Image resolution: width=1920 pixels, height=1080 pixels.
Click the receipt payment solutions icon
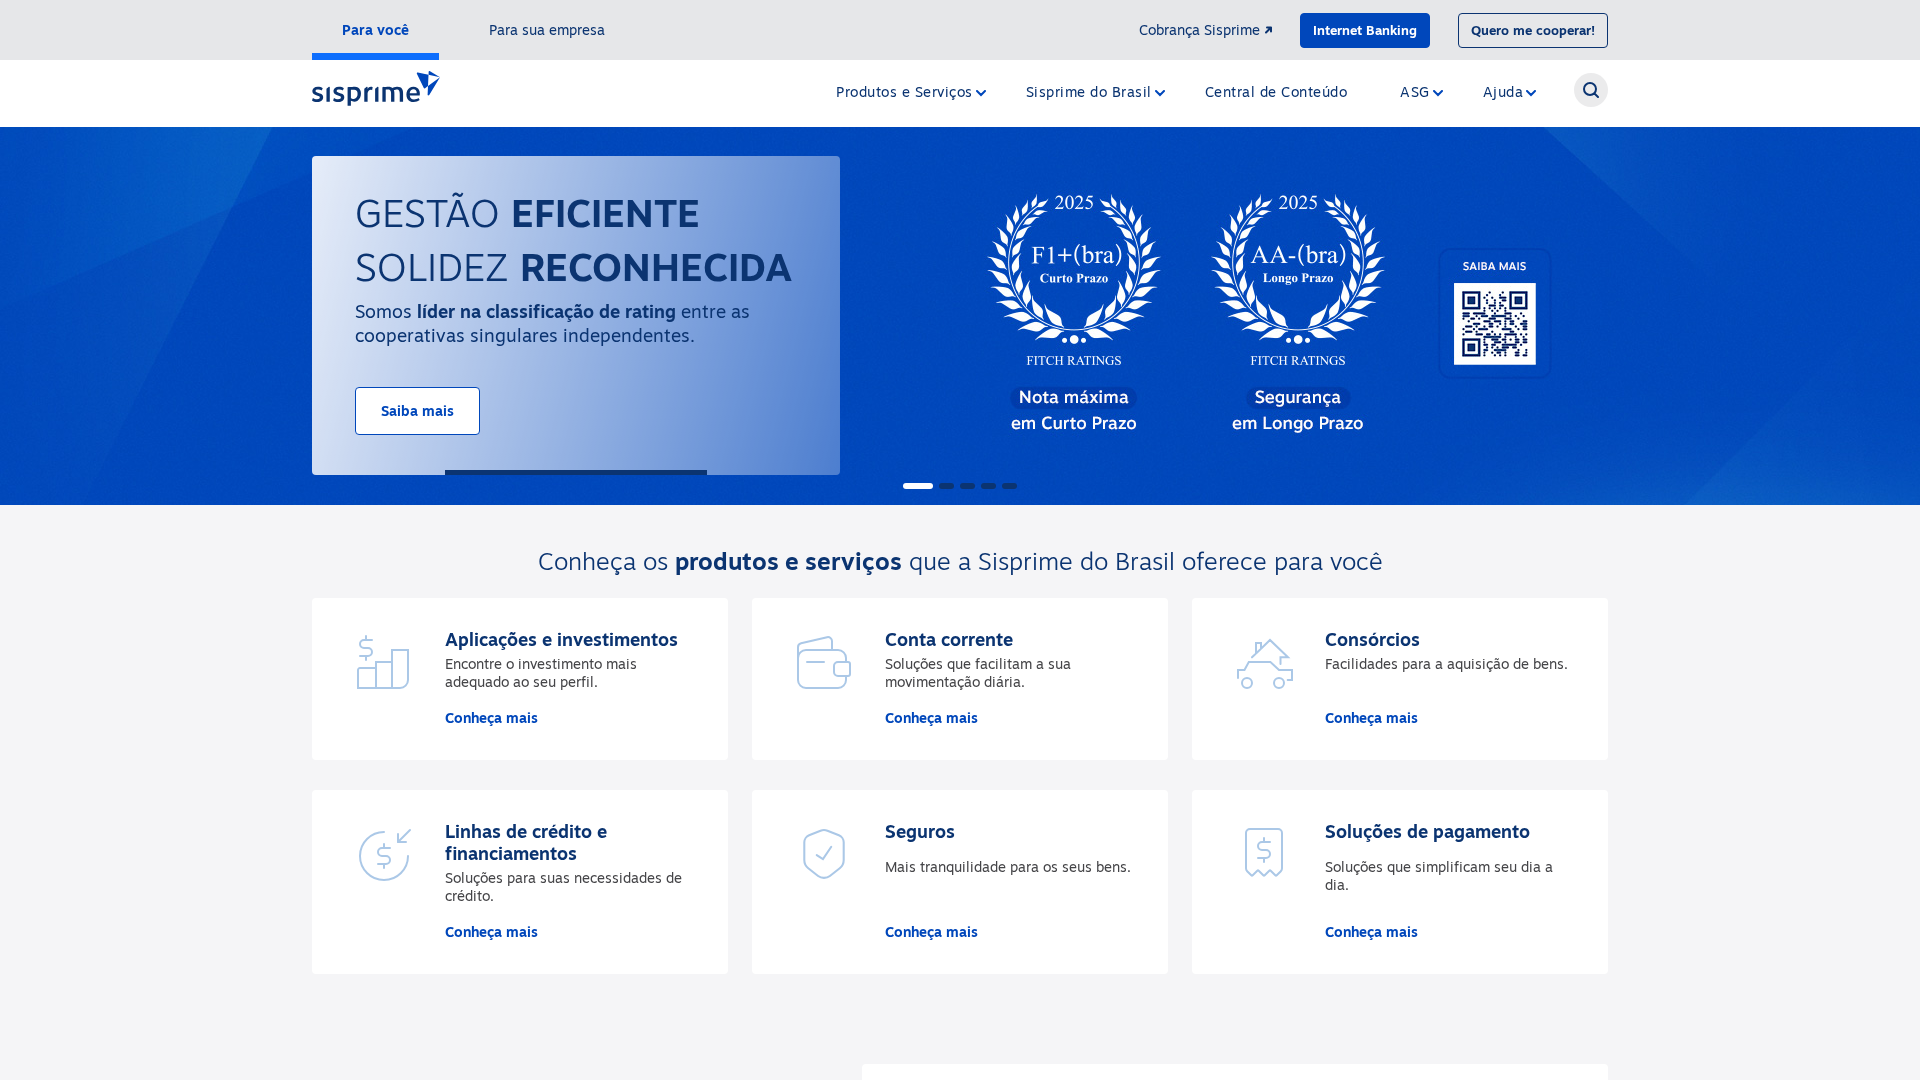click(x=1264, y=853)
